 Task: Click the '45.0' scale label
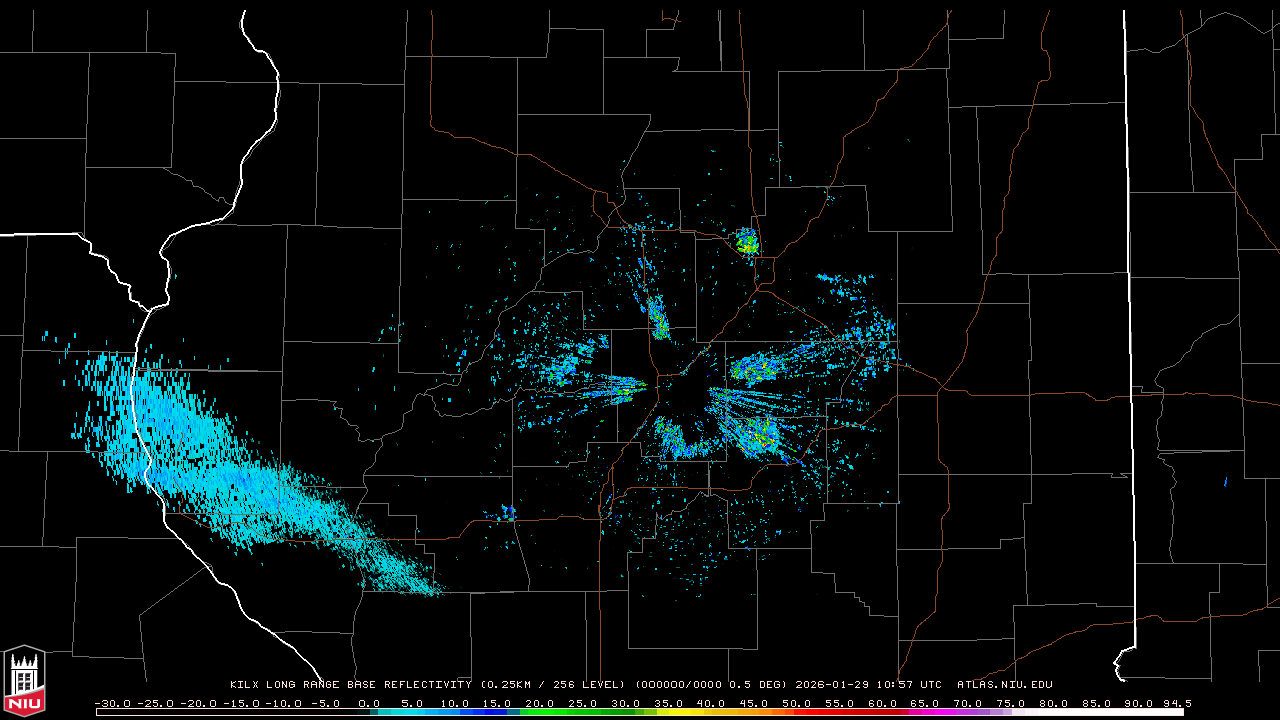tap(754, 703)
